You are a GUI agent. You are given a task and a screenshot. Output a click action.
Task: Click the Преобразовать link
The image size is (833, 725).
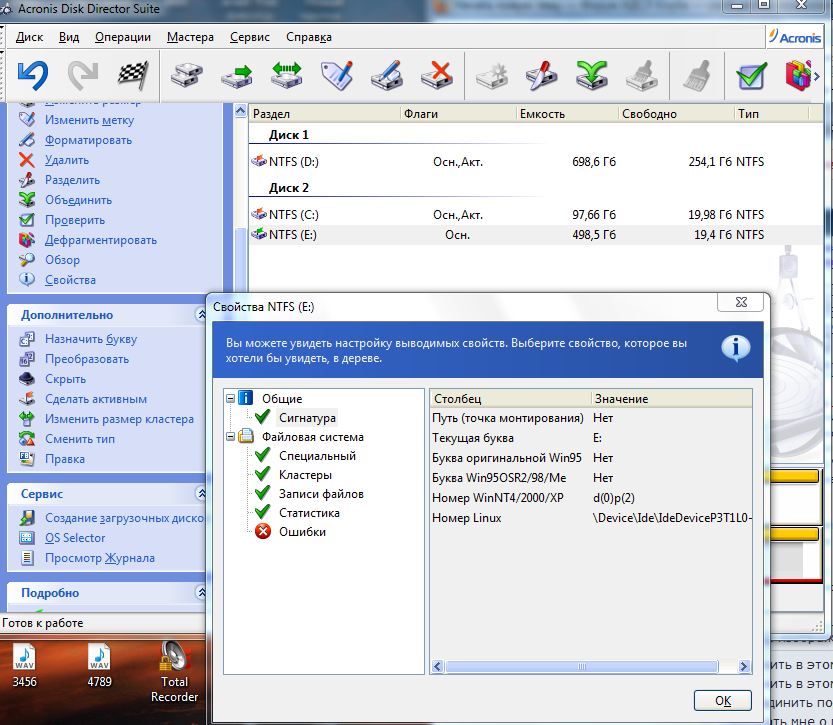coord(87,359)
